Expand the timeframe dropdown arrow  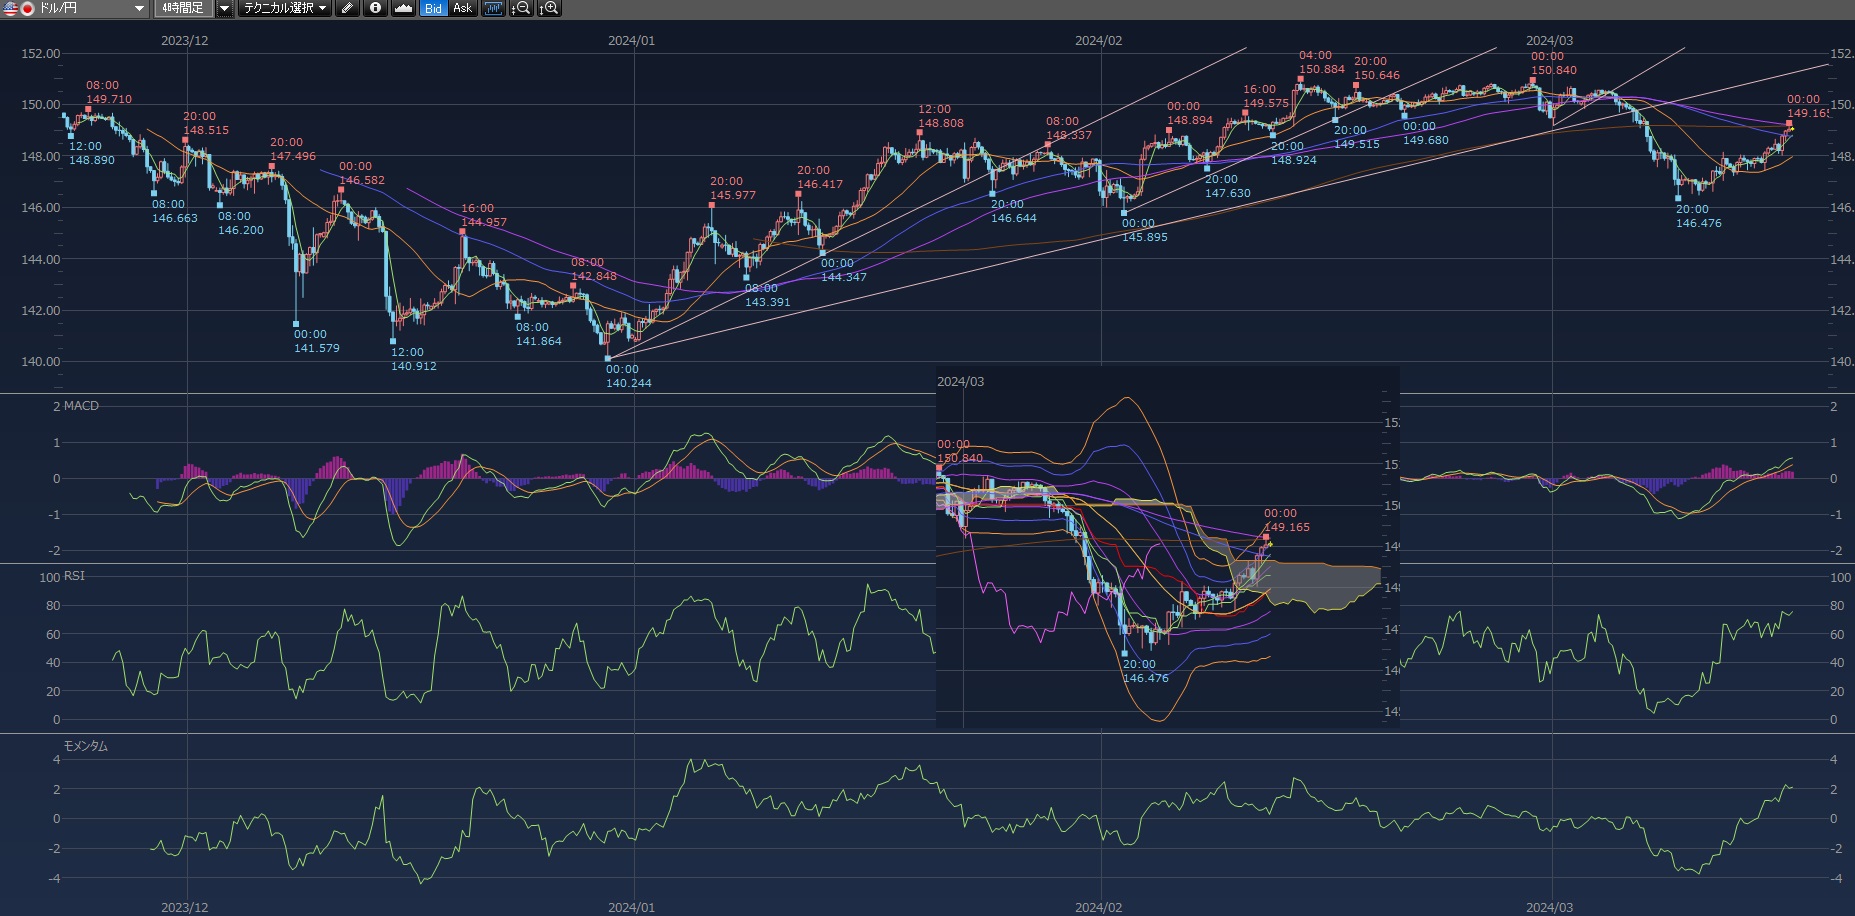click(224, 8)
